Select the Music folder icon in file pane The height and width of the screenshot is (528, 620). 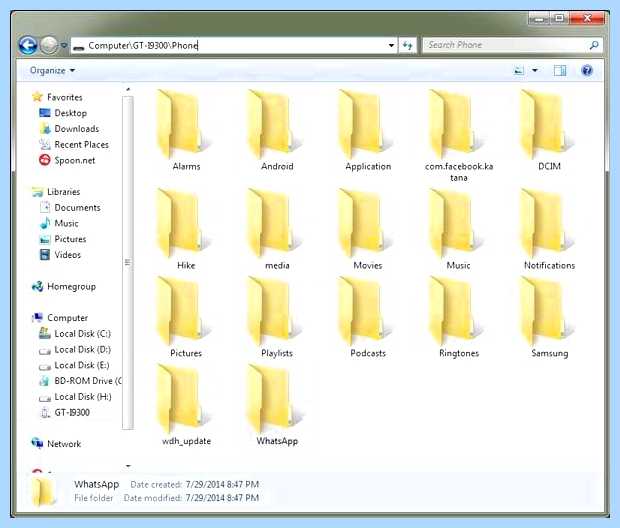click(459, 229)
